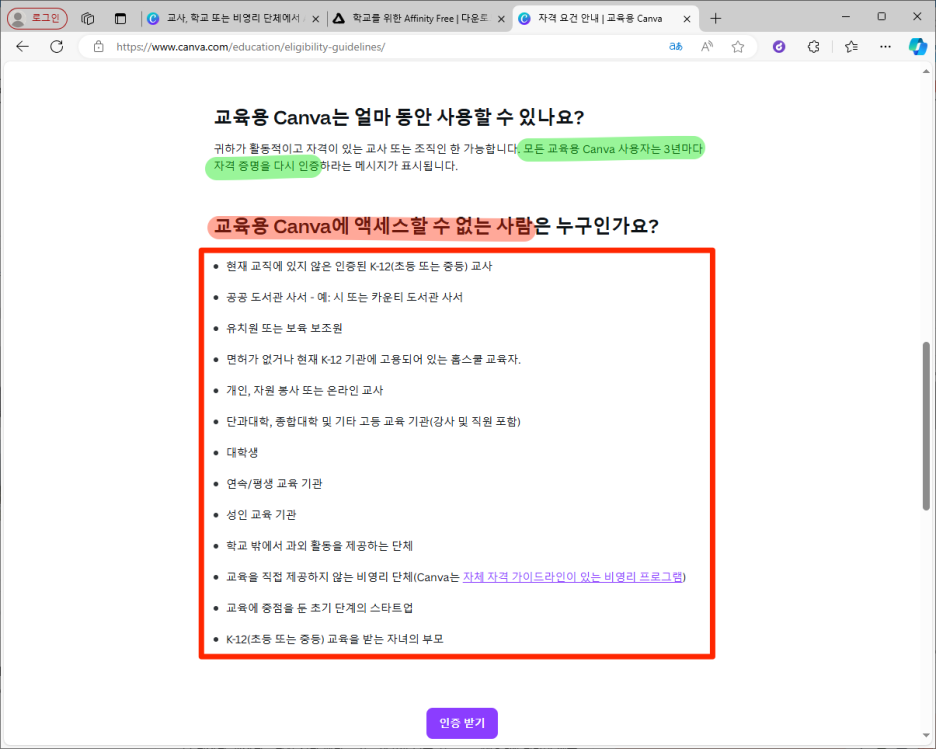Click the scrollbar up arrow
Viewport: 936px width, 749px height.
(x=926, y=71)
